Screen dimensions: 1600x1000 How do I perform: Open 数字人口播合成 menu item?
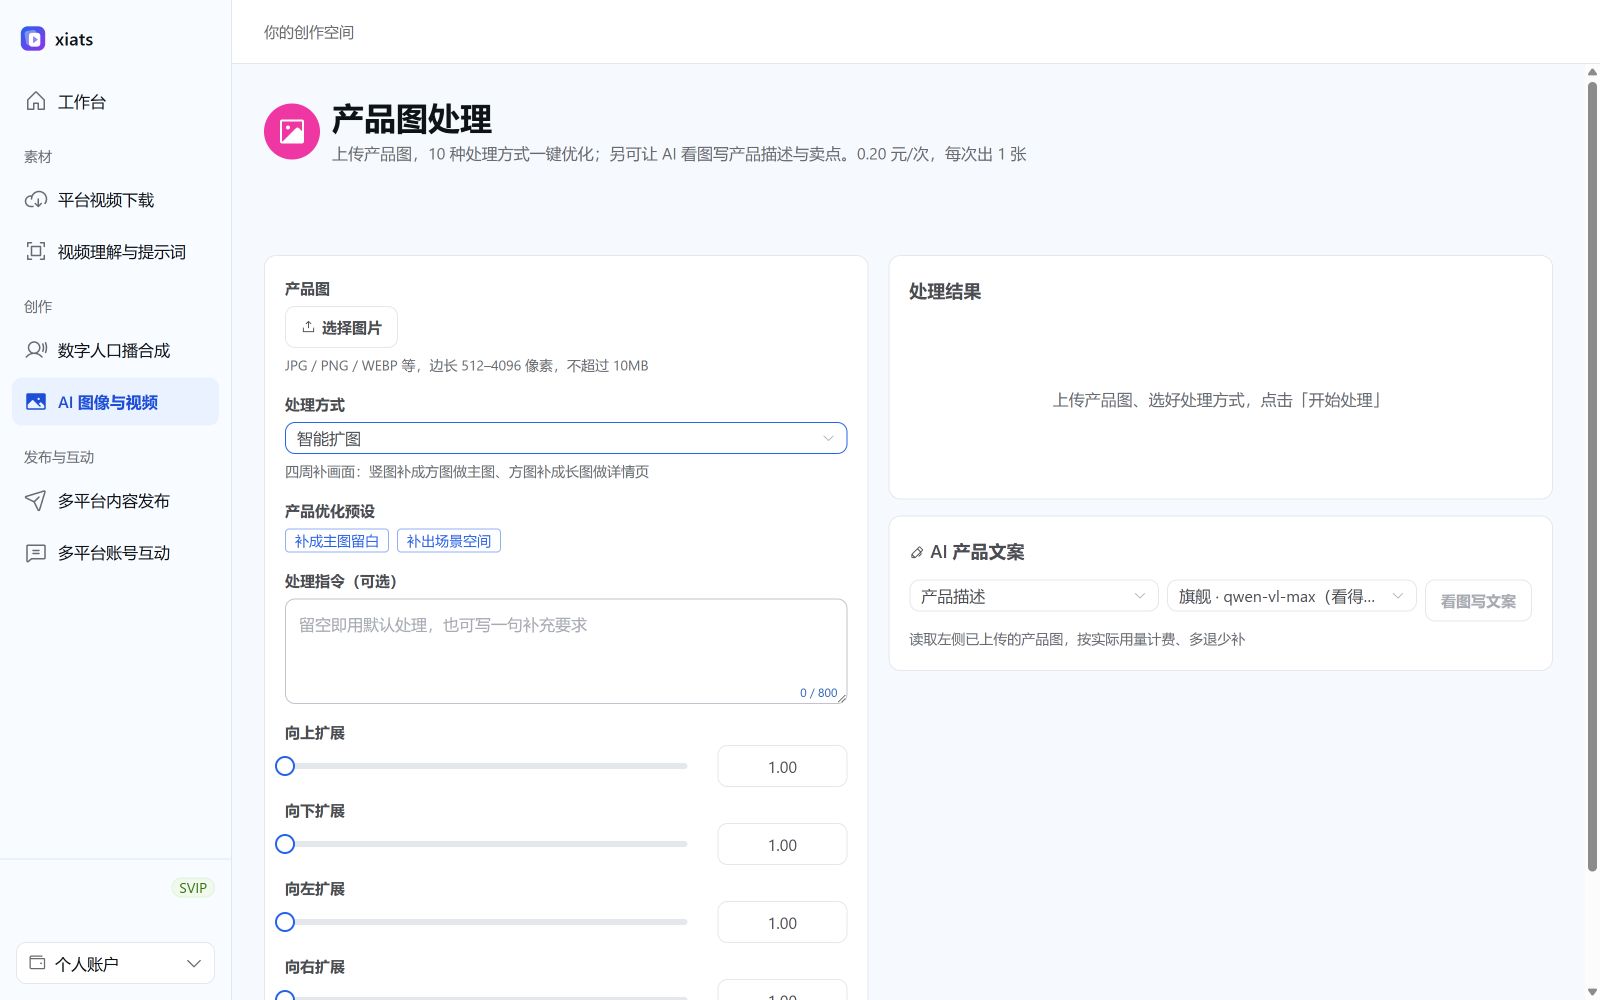(116, 350)
